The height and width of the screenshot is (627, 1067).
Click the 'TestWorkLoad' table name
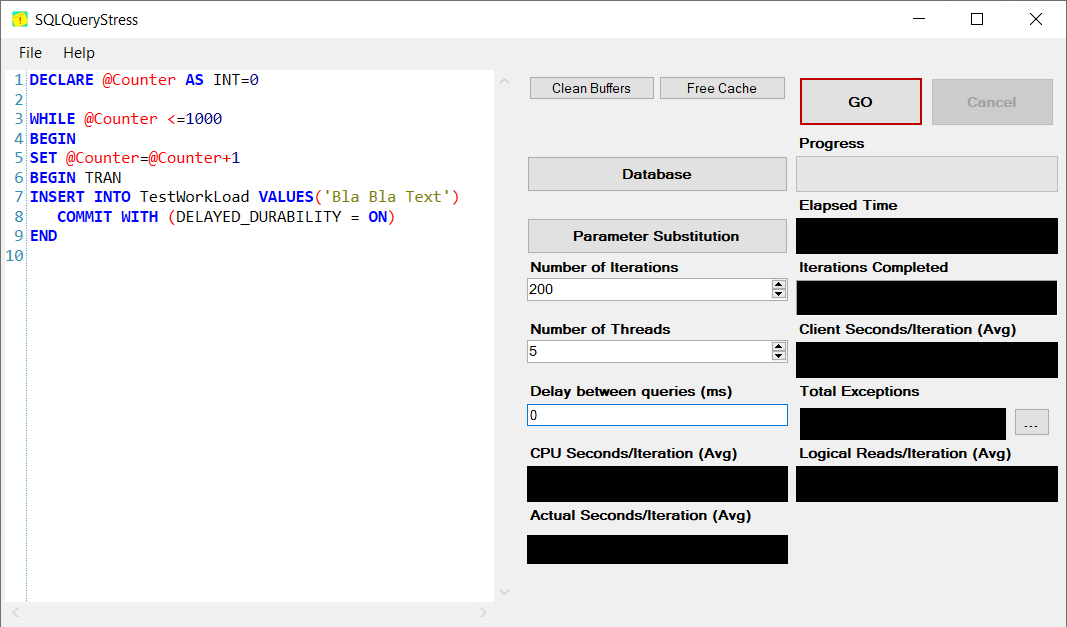point(195,197)
